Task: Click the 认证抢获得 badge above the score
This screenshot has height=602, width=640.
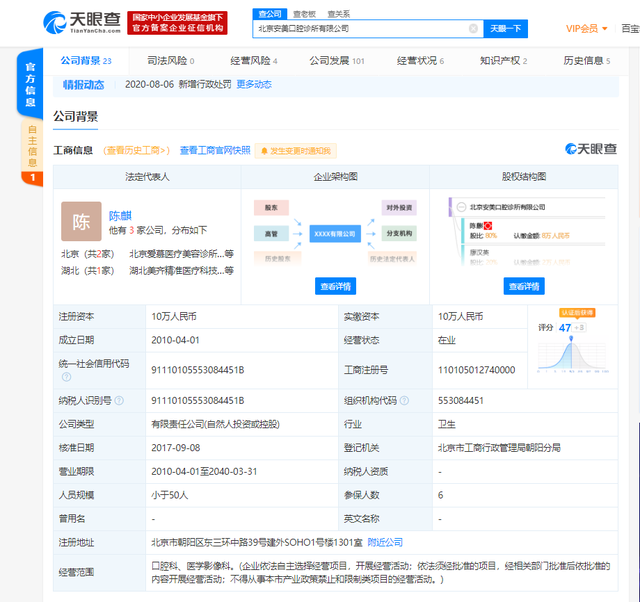Action: (x=577, y=313)
